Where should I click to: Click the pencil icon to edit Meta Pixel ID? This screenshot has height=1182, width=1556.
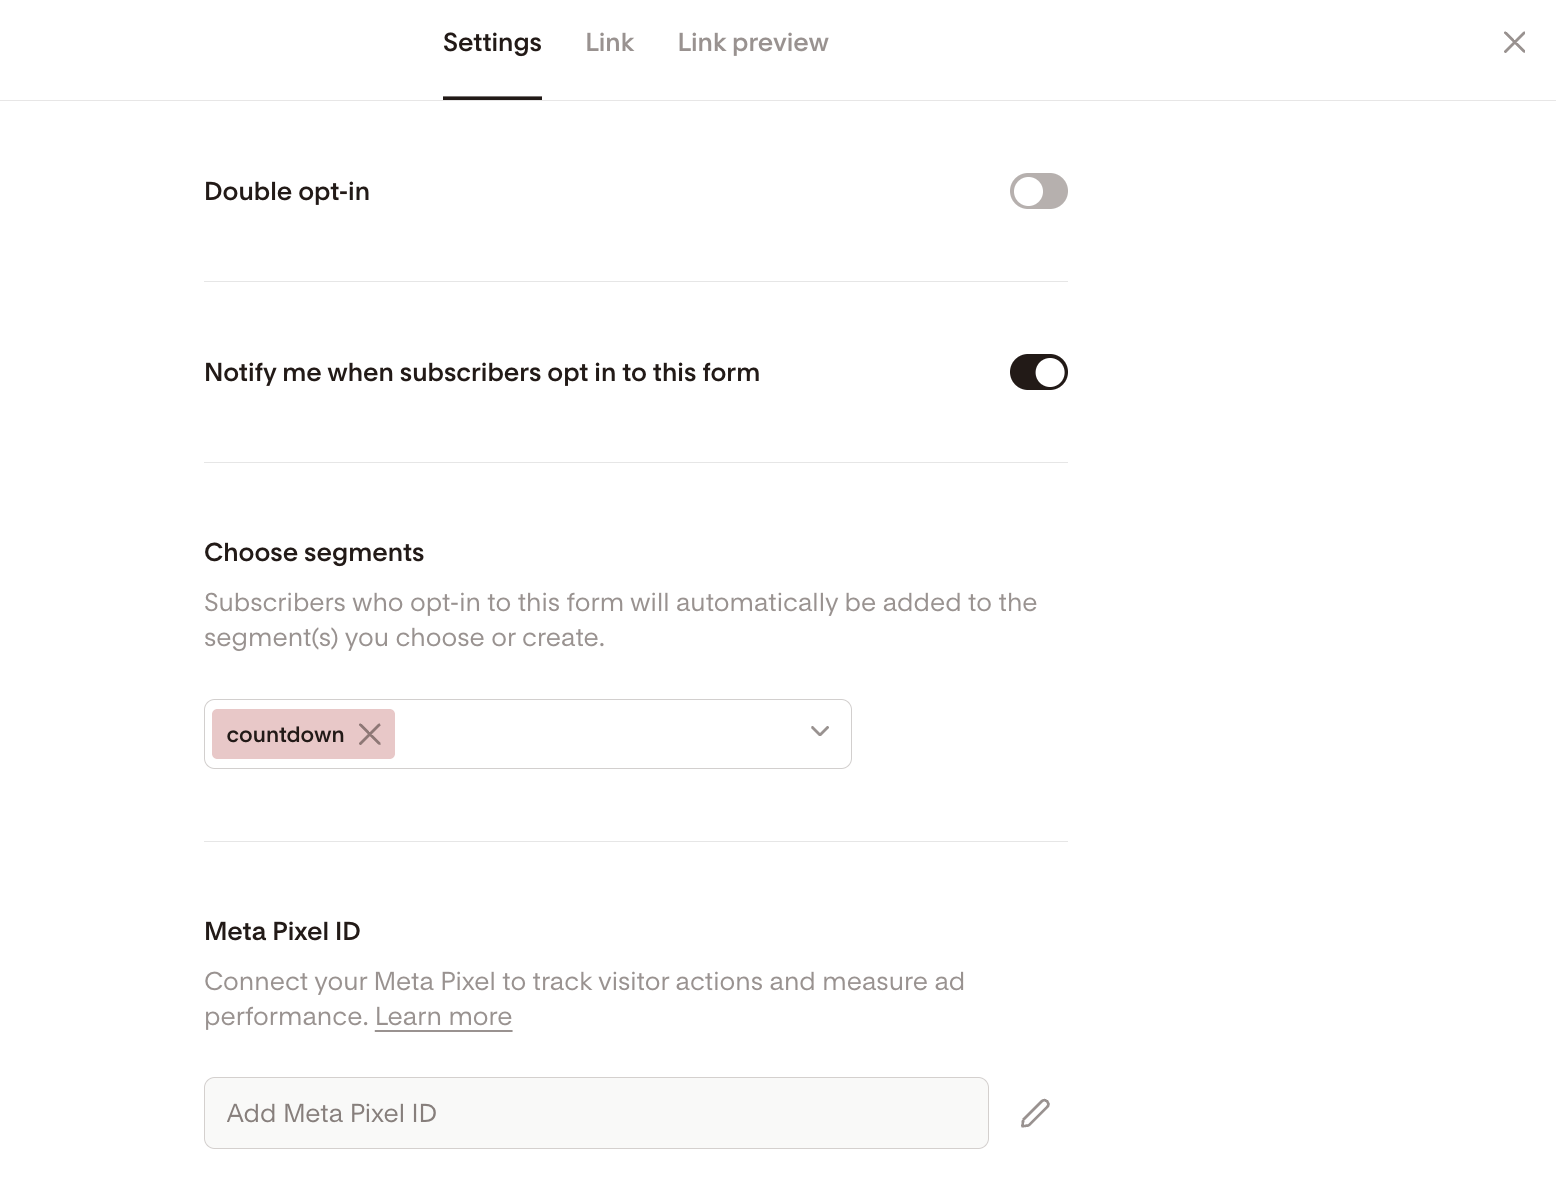pos(1035,1113)
